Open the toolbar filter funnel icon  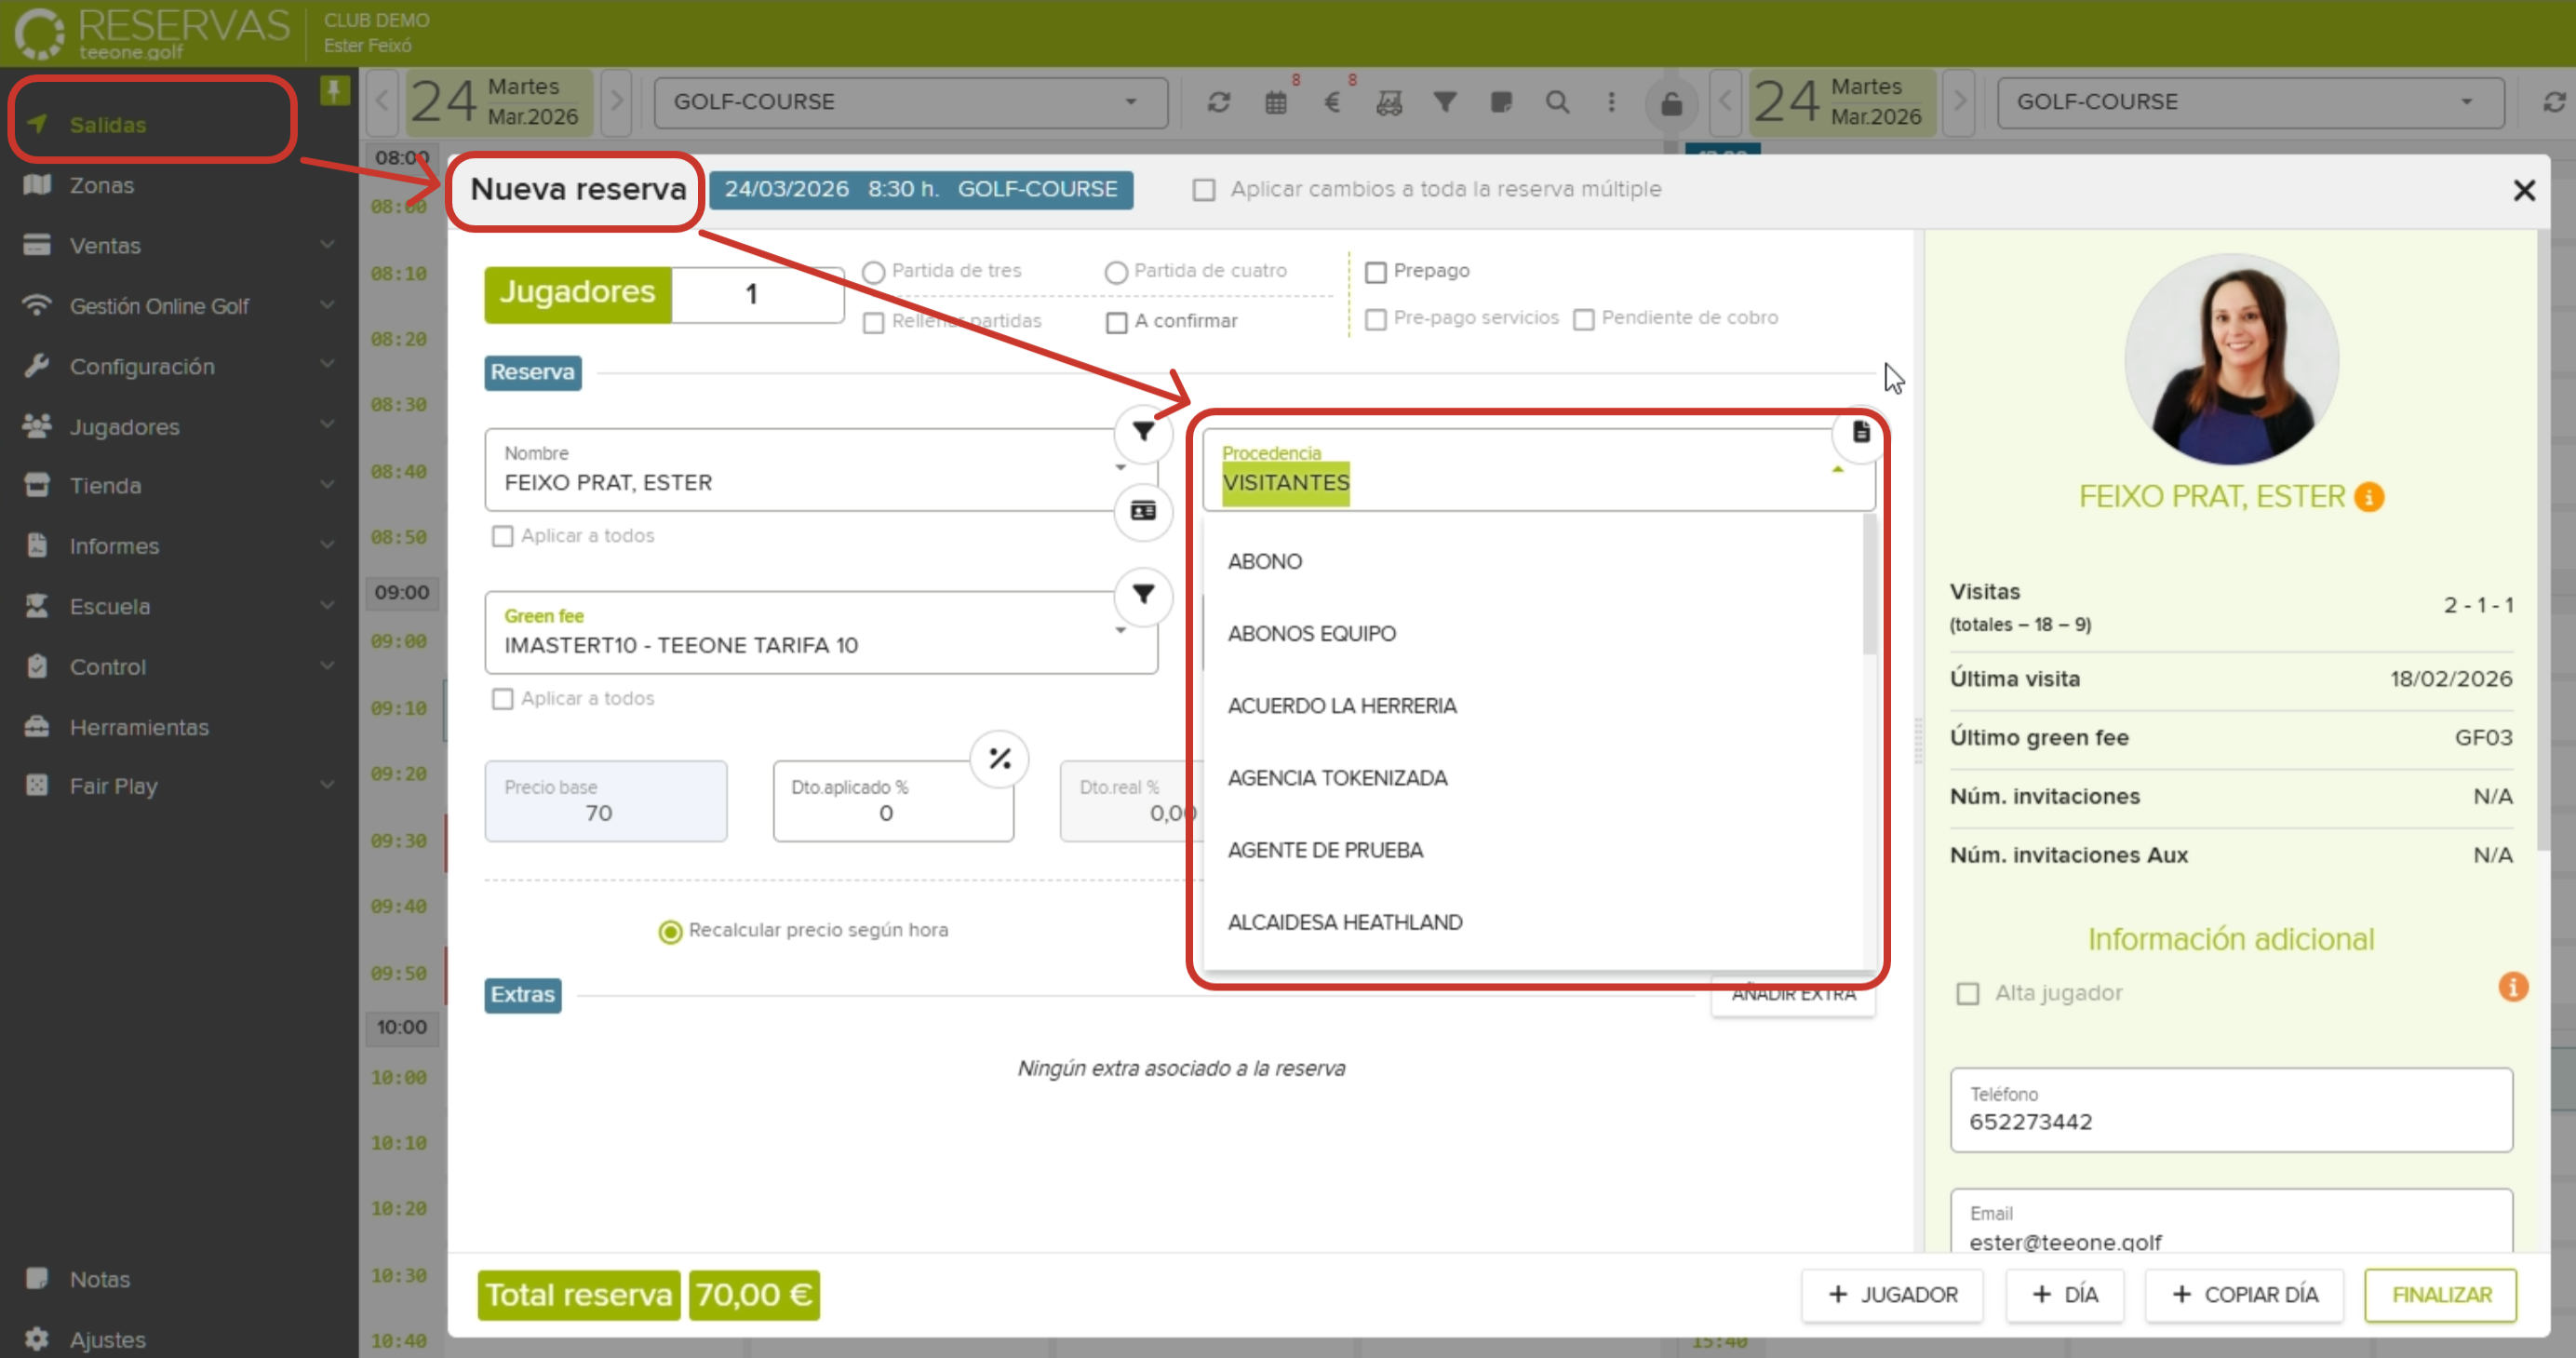1445,102
